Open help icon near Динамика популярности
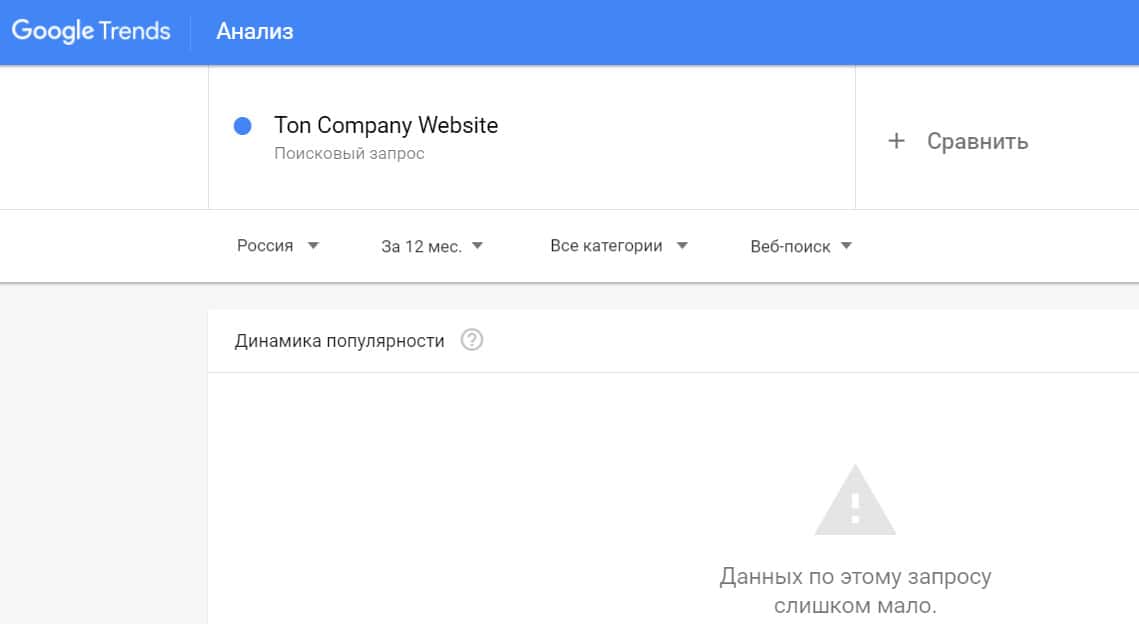The image size is (1139, 624). 472,341
